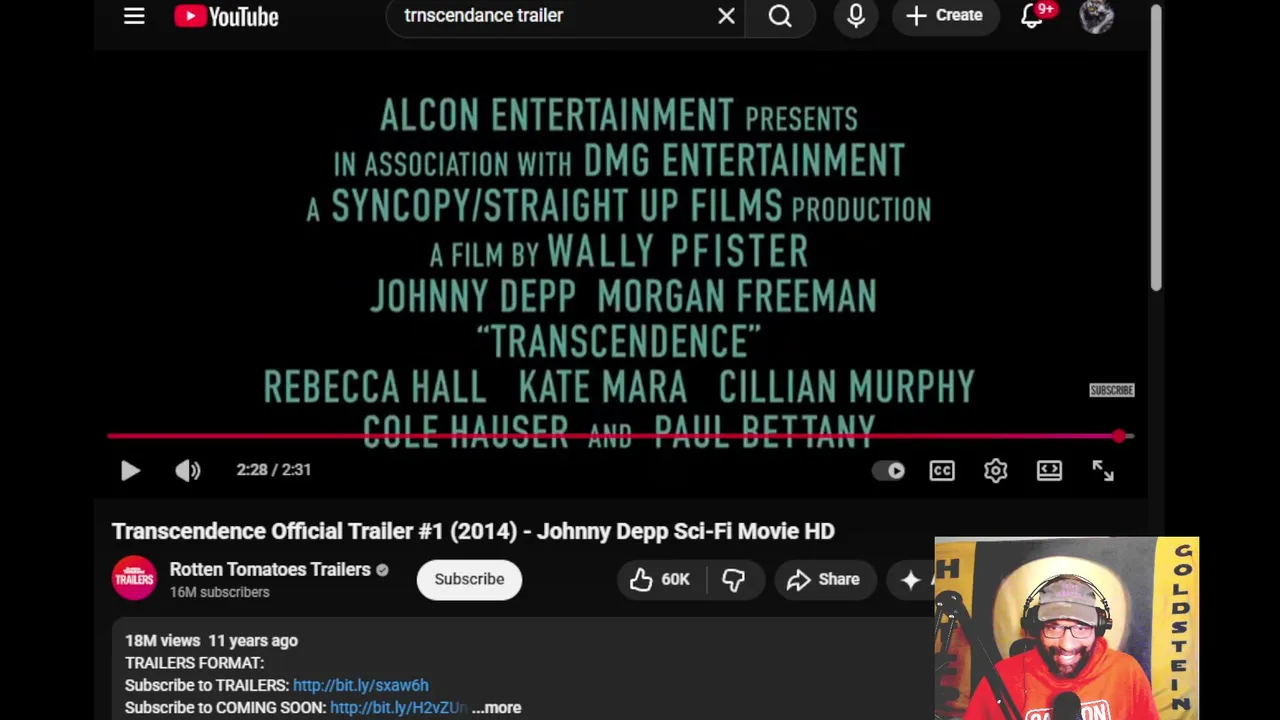Viewport: 1280px width, 720px height.
Task: Start voice search with the microphone
Action: tap(856, 16)
